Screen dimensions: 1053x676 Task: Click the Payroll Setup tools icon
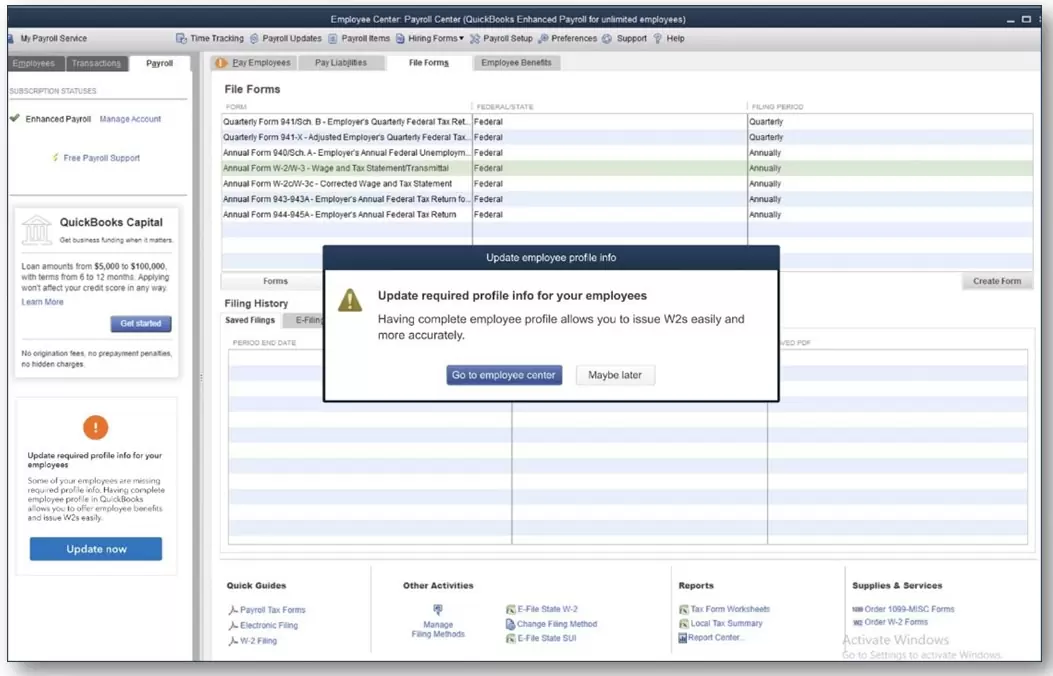[475, 39]
